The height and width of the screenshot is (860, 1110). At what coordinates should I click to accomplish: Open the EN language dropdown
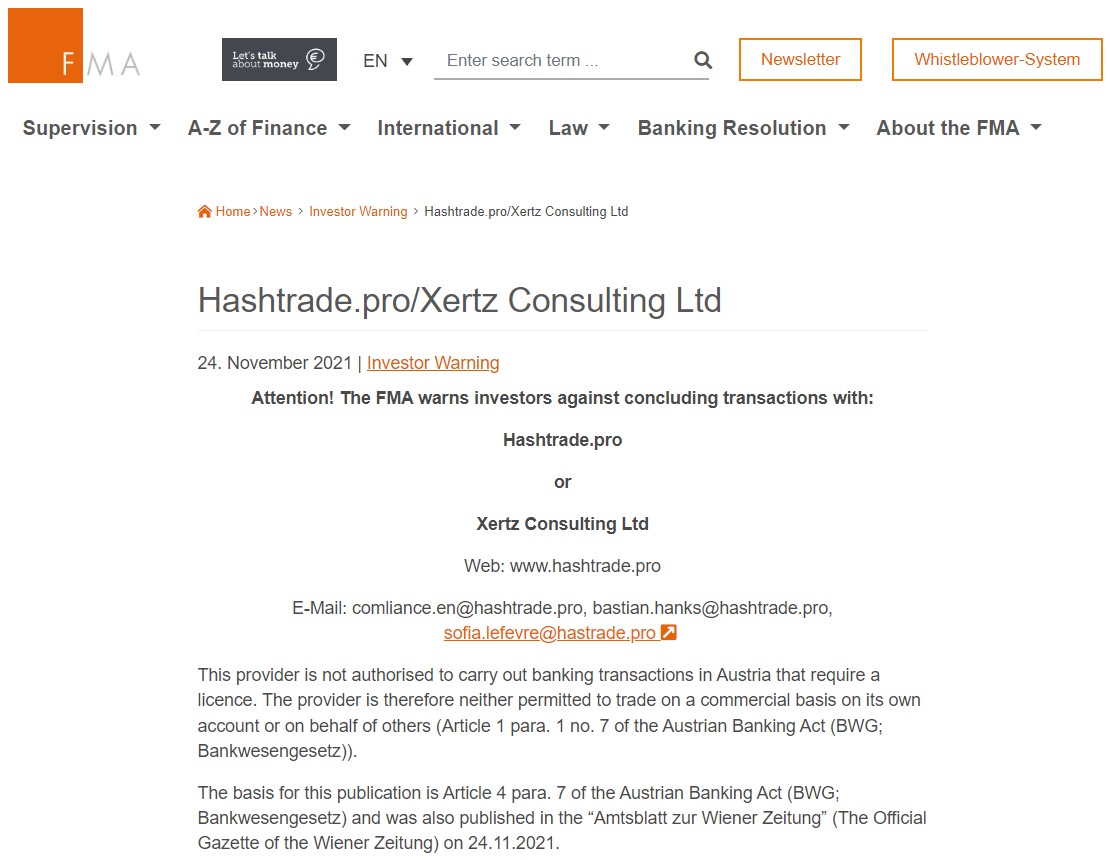pyautogui.click(x=387, y=61)
